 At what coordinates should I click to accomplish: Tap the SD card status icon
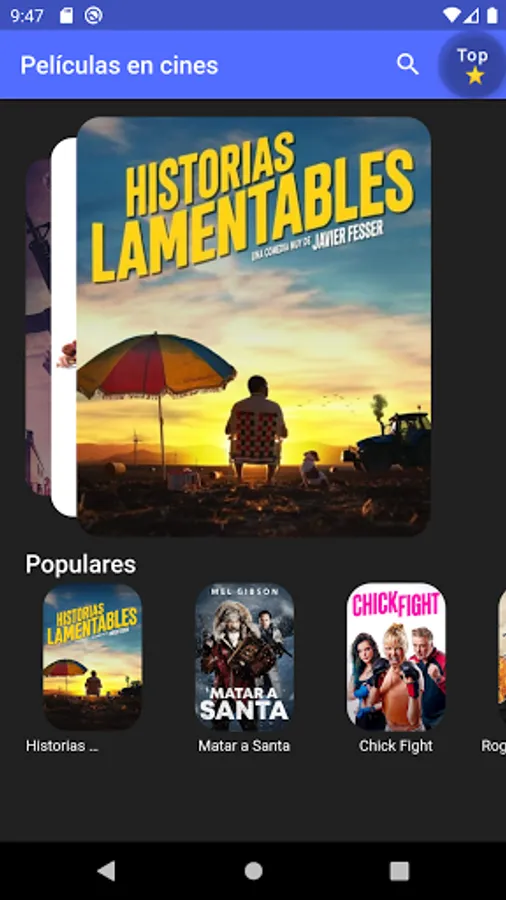(x=67, y=15)
